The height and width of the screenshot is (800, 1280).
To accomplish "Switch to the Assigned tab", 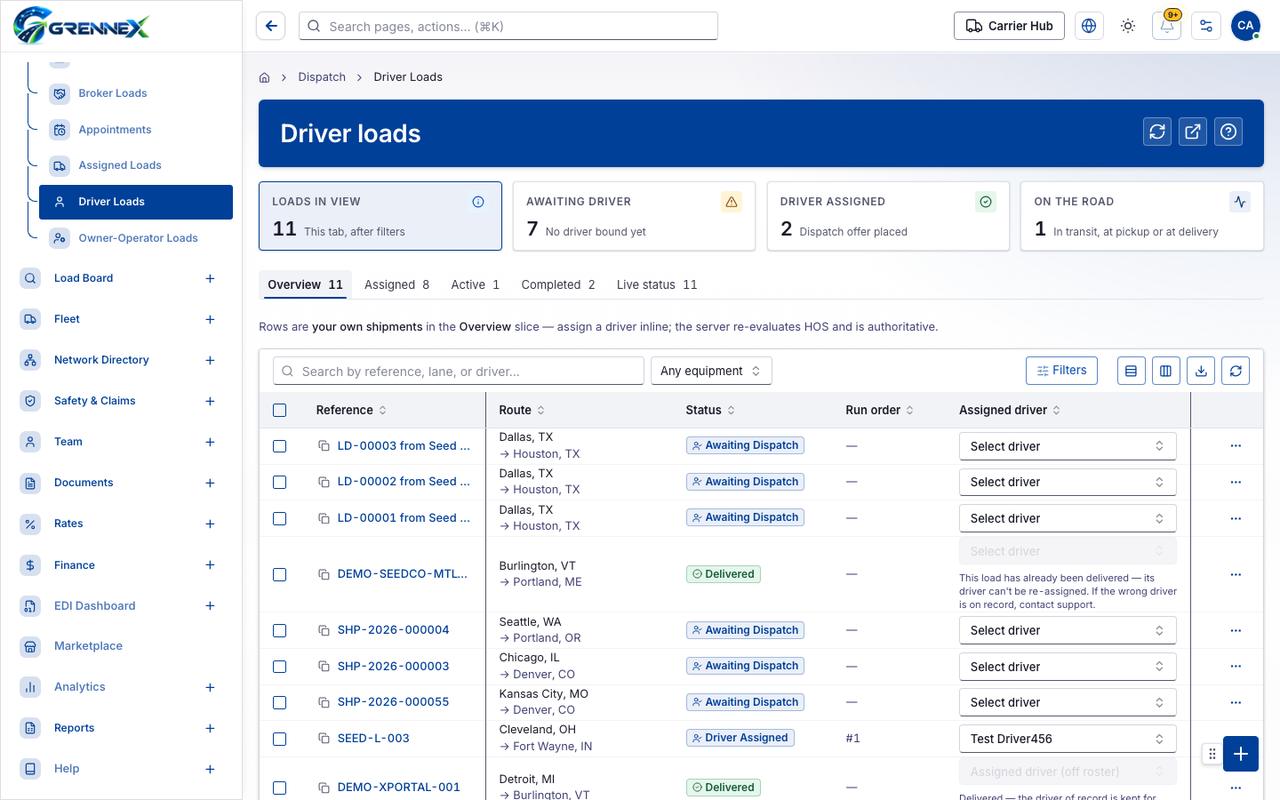I will pos(397,285).
